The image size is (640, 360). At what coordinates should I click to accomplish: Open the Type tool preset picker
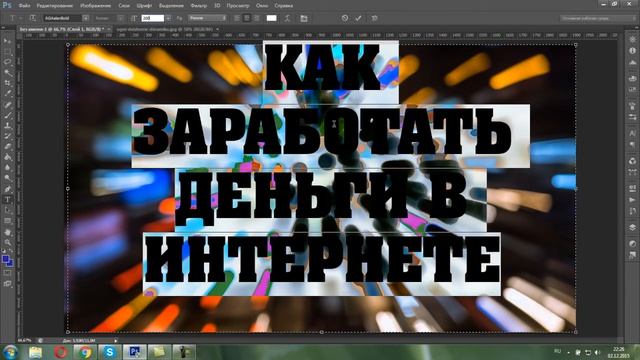[15, 18]
